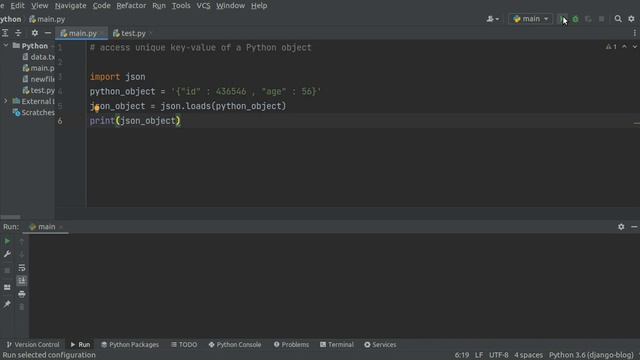Screen dimensions: 640x360
Task: Minimize the Run tool window
Action: pos(634,227)
